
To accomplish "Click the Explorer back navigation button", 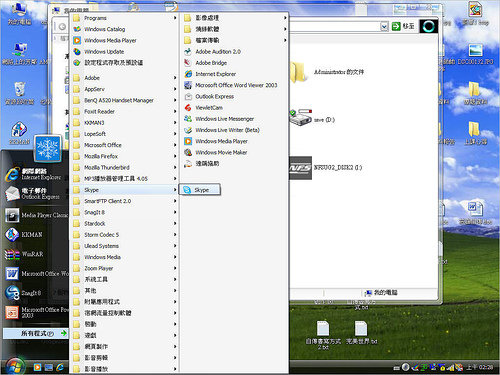I will (62, 27).
